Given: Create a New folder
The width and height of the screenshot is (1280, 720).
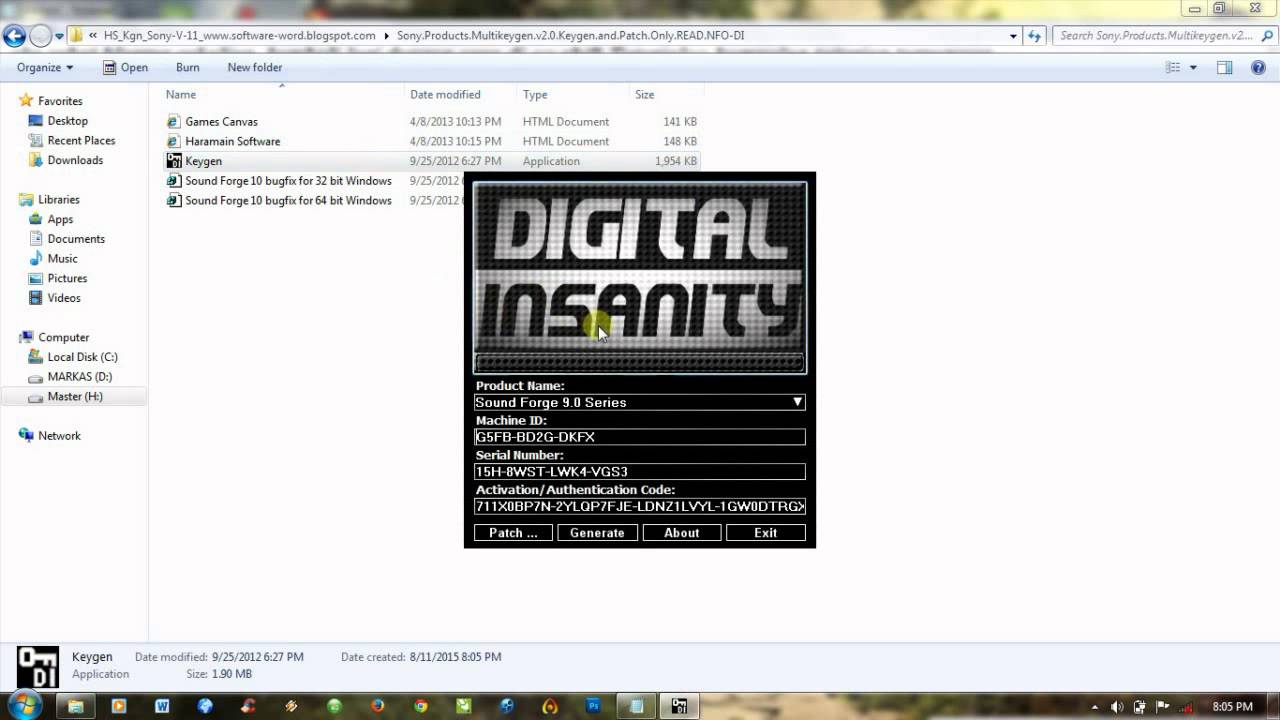Looking at the screenshot, I should [255, 67].
